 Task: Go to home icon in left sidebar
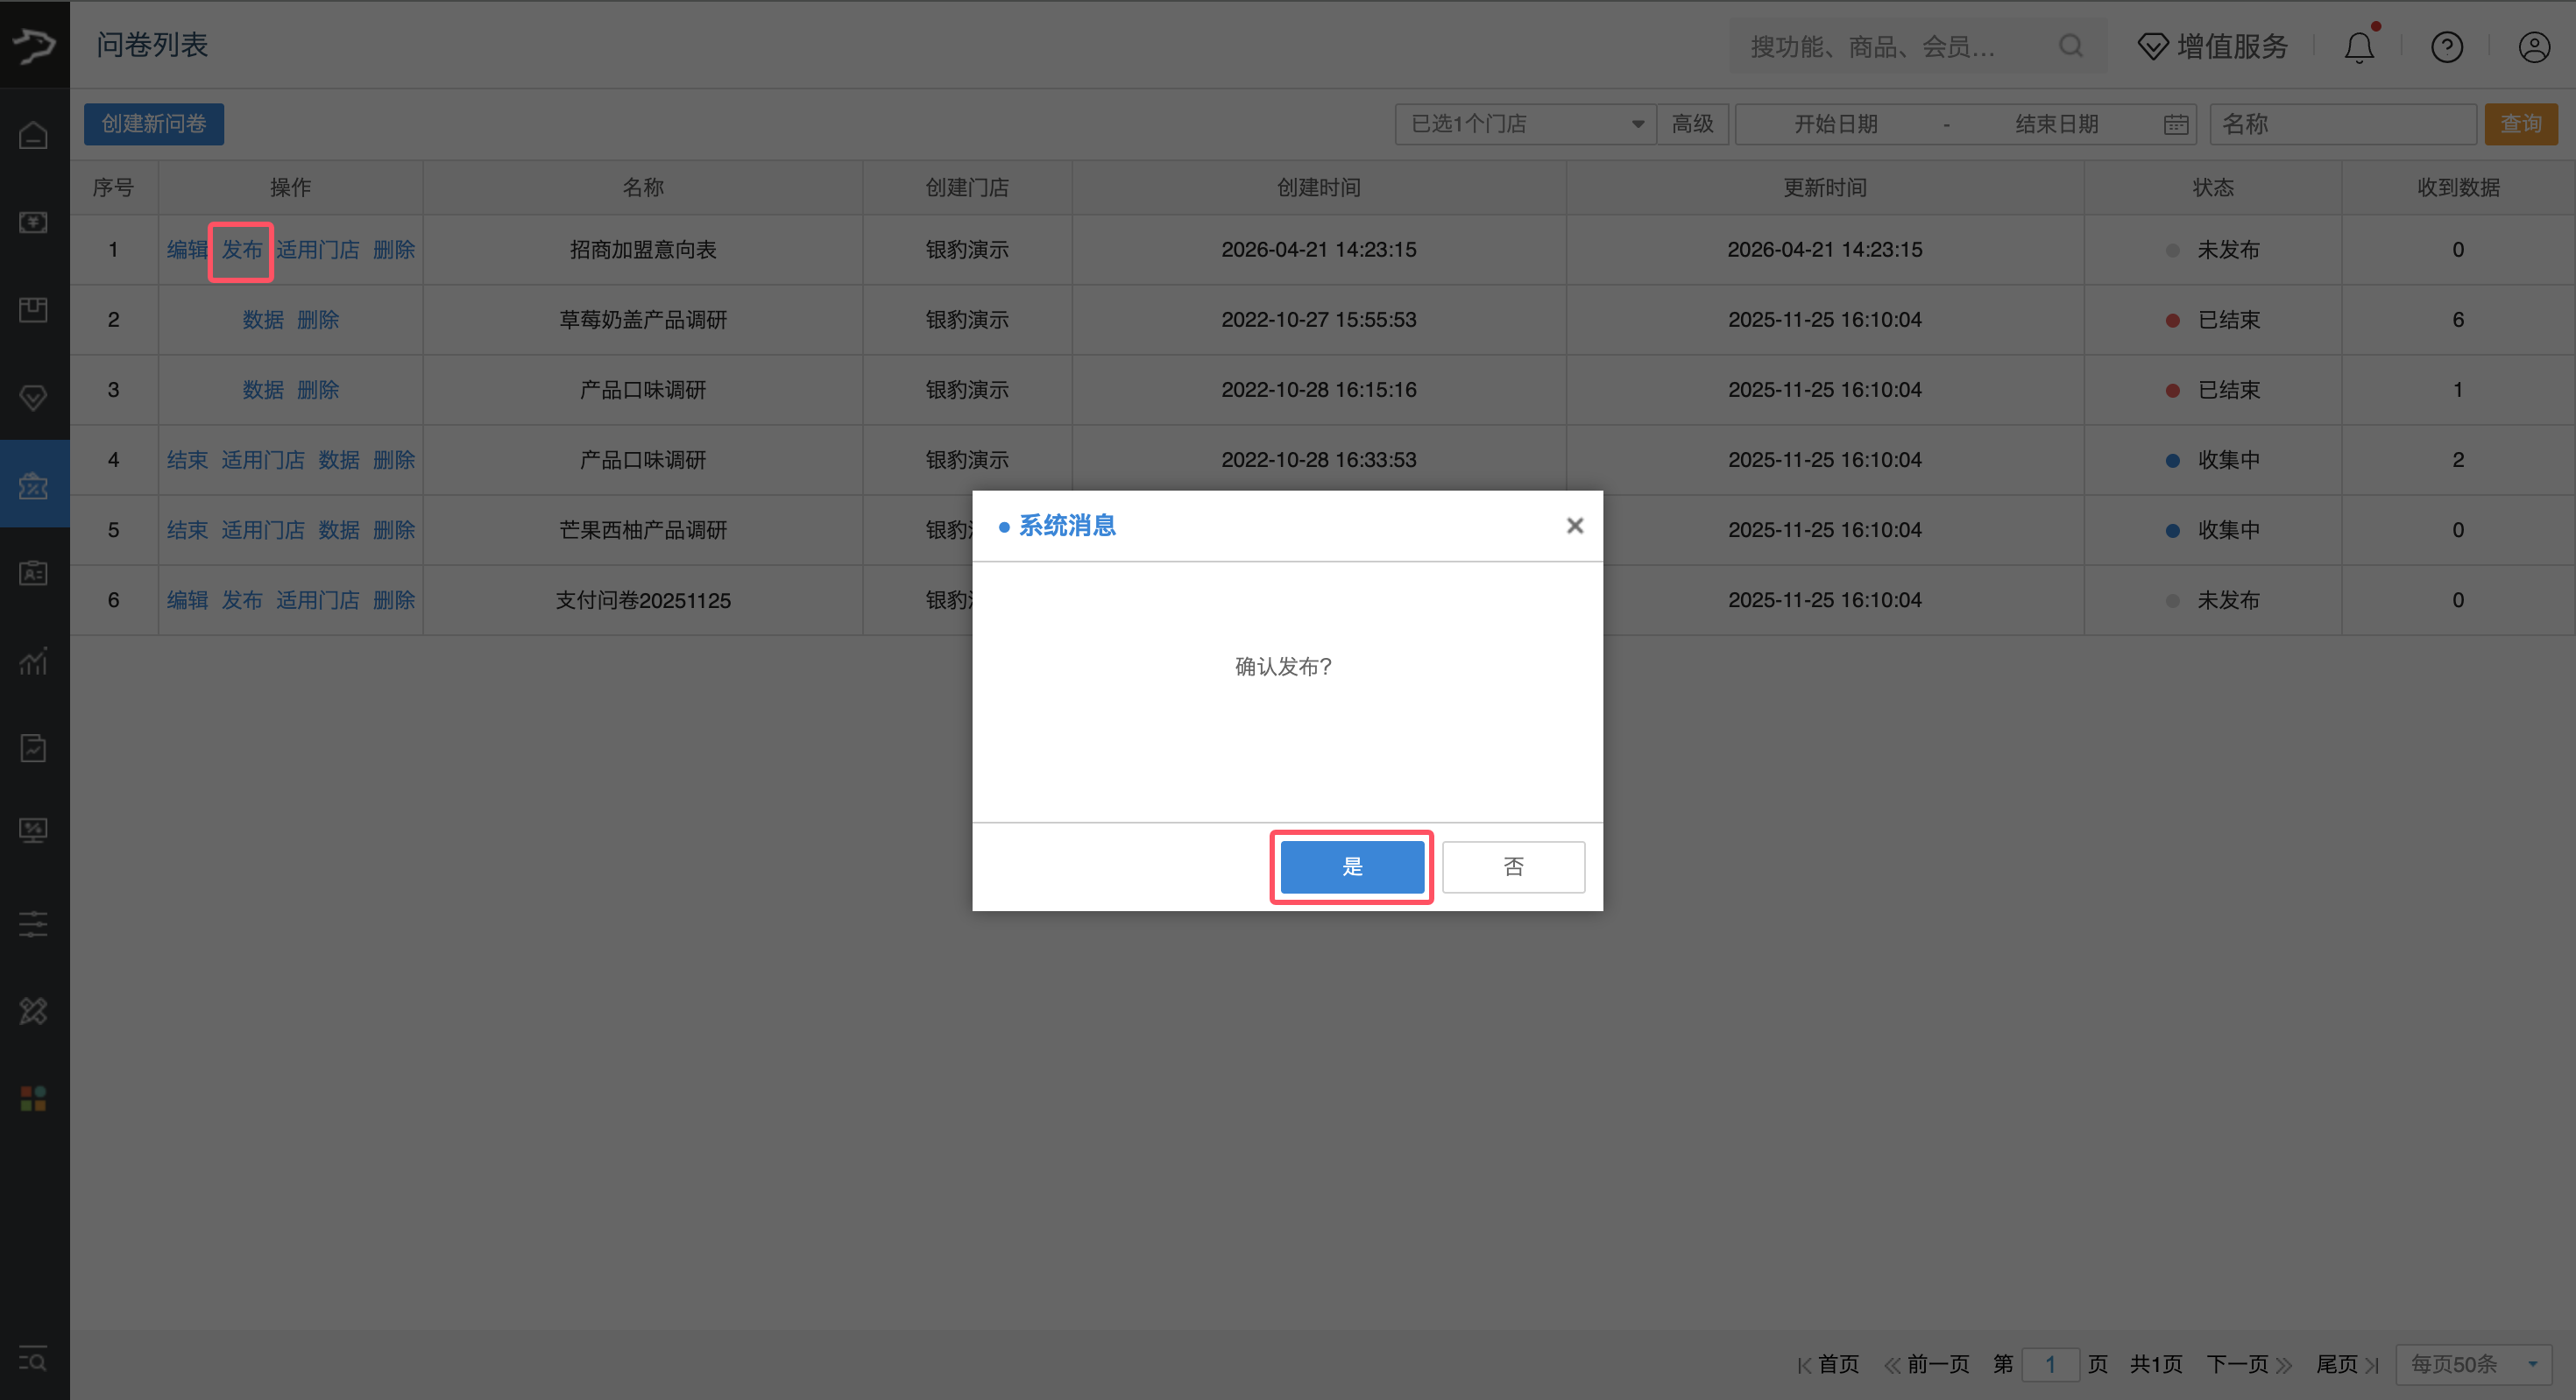click(34, 135)
